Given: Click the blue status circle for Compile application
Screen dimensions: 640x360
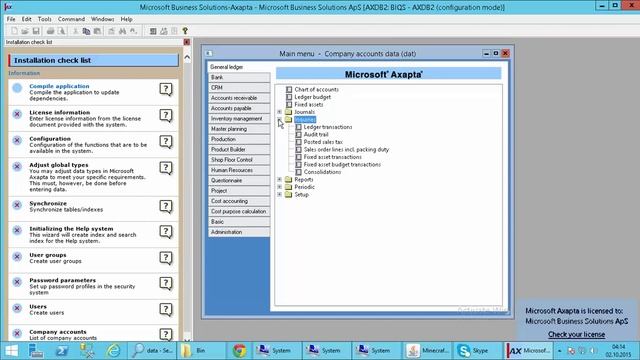Looking at the screenshot, I should tap(17, 88).
